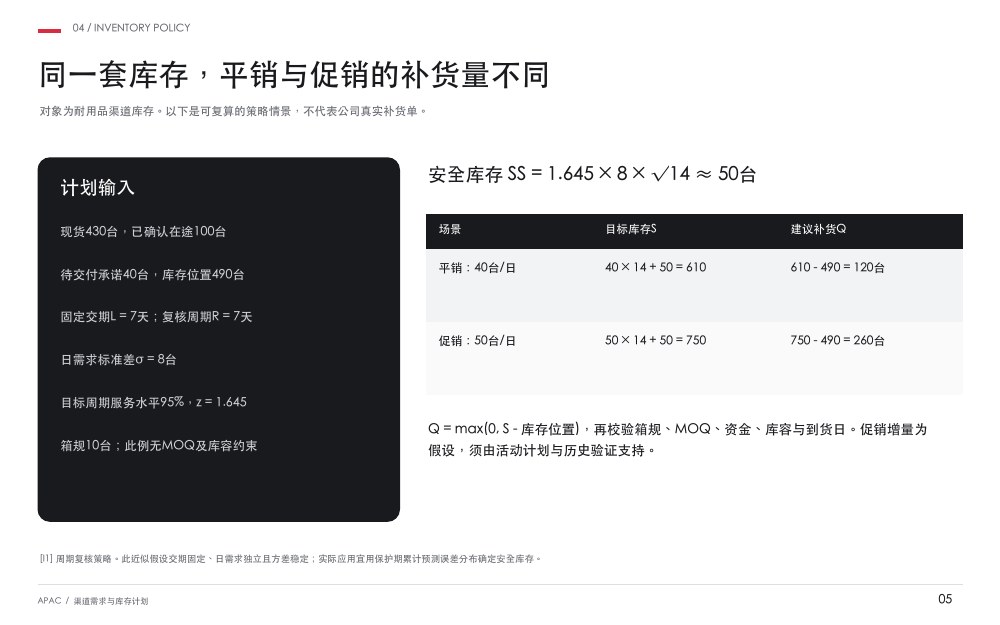Image resolution: width=1000 pixels, height=625 pixels.
Task: Click the '场景' column header
Action: coord(450,229)
